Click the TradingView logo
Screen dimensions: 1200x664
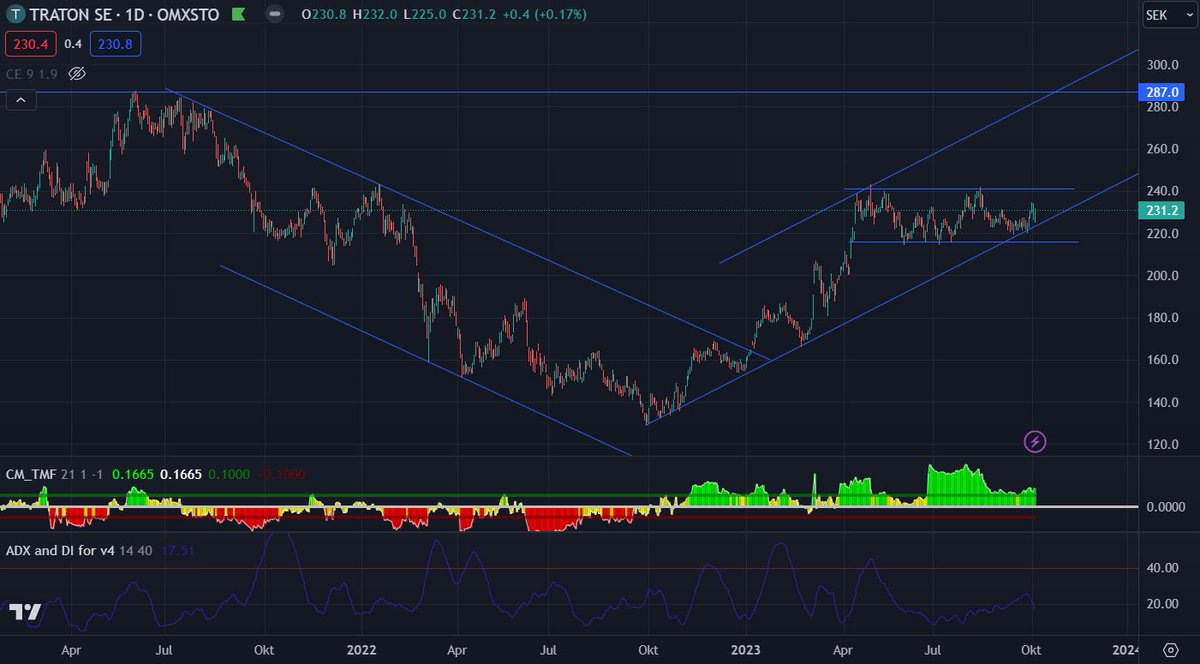coord(25,612)
